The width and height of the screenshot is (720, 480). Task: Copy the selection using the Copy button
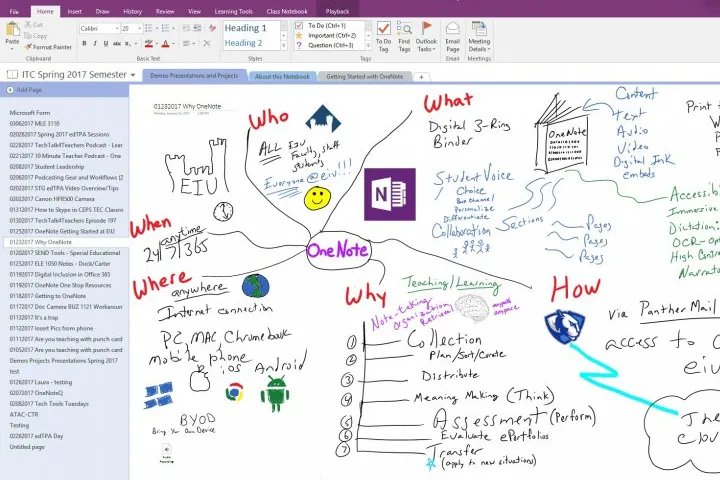click(35, 35)
